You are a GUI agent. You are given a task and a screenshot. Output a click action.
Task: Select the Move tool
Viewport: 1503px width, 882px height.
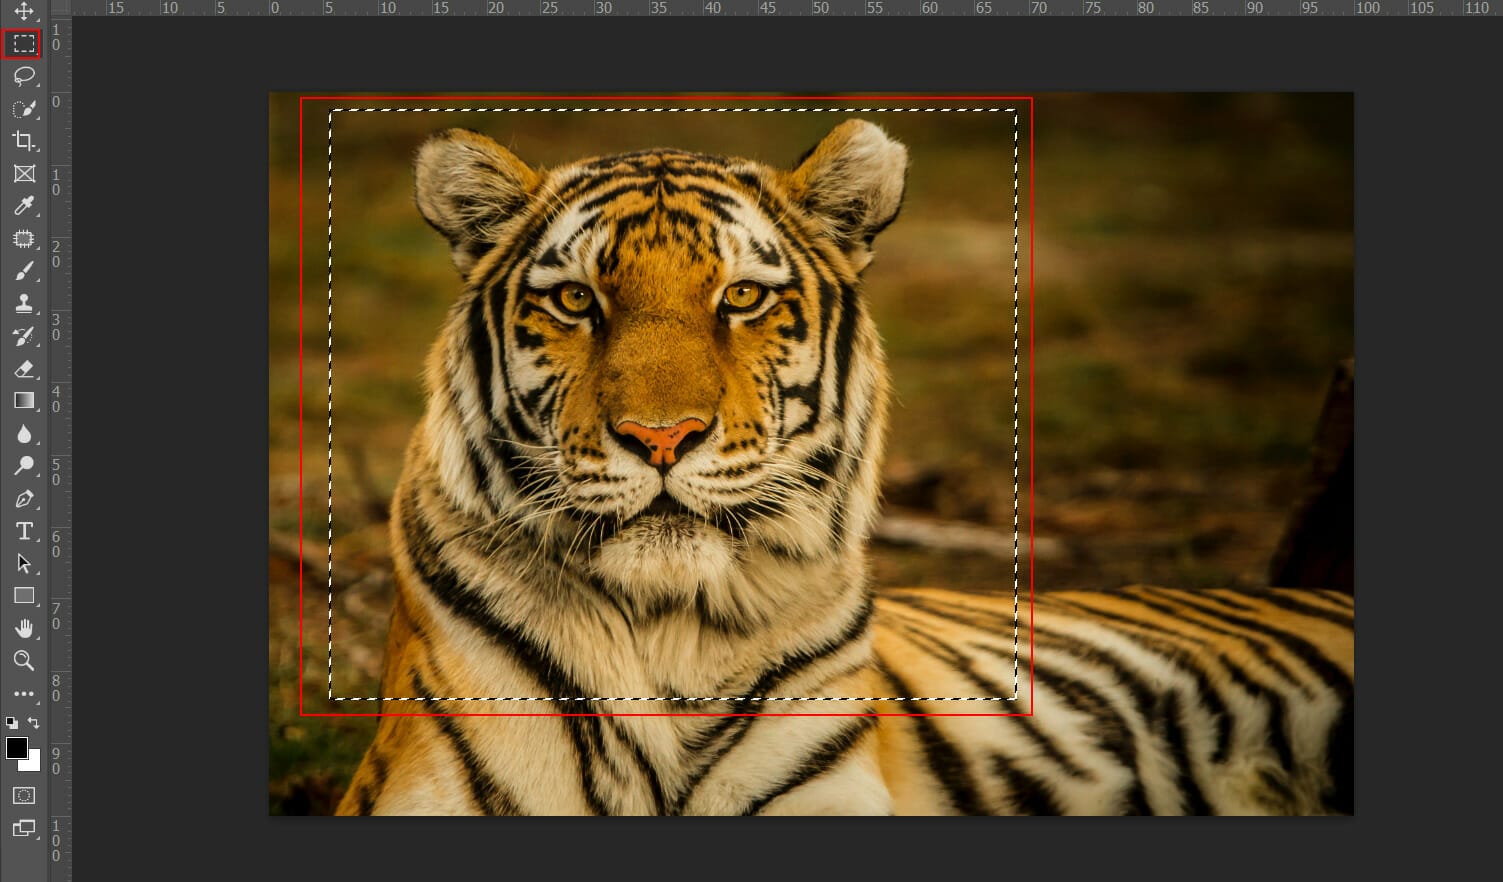tap(23, 11)
